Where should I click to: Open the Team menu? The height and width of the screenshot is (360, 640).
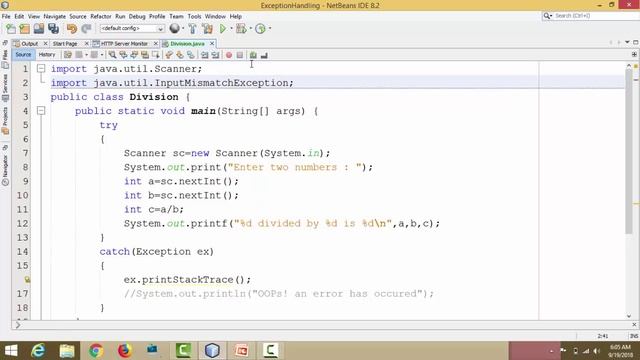click(x=176, y=16)
